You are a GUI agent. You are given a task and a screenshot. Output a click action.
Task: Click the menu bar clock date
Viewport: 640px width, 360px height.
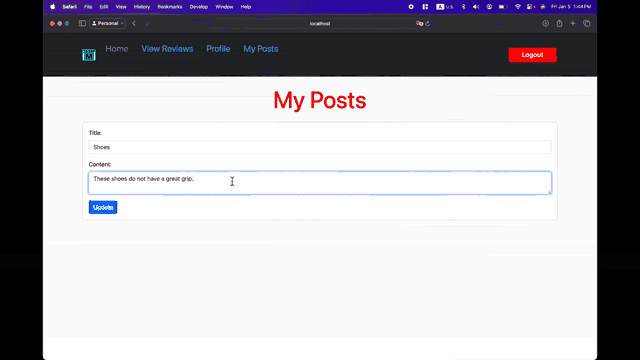(571, 7)
